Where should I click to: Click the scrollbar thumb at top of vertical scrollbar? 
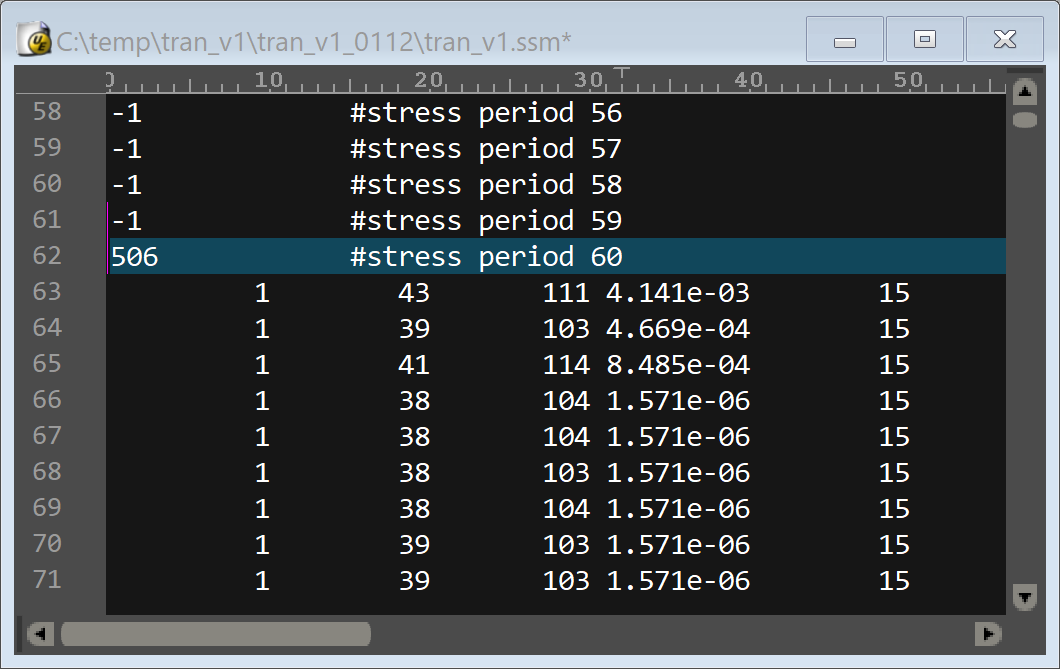tap(1025, 120)
